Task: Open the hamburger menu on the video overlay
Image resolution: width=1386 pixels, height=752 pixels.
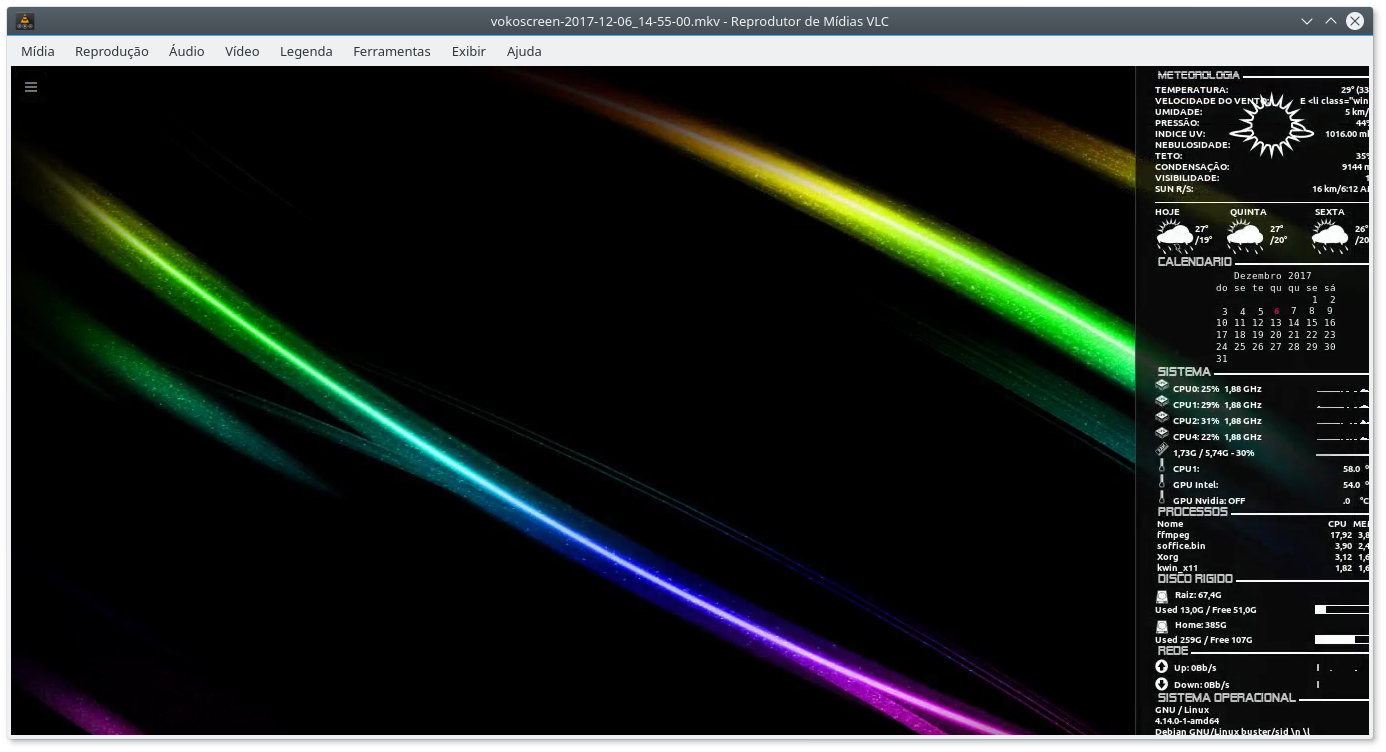Action: click(x=30, y=87)
